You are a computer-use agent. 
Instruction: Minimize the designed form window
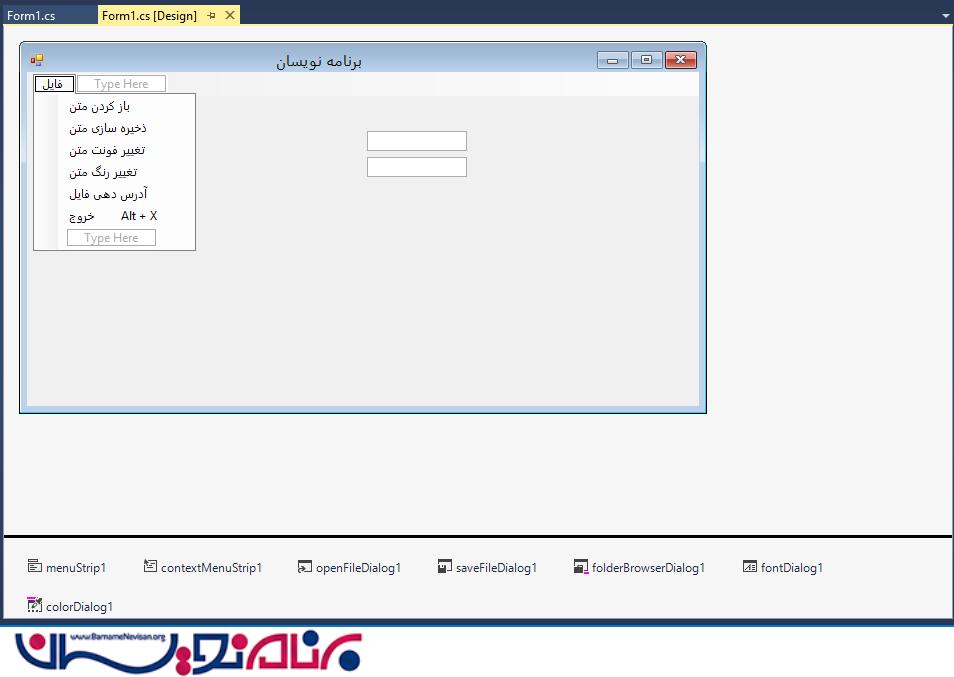click(613, 60)
